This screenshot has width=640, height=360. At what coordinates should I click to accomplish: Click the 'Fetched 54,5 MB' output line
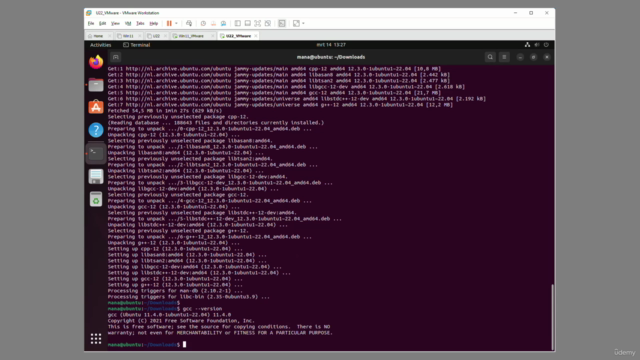(165, 111)
